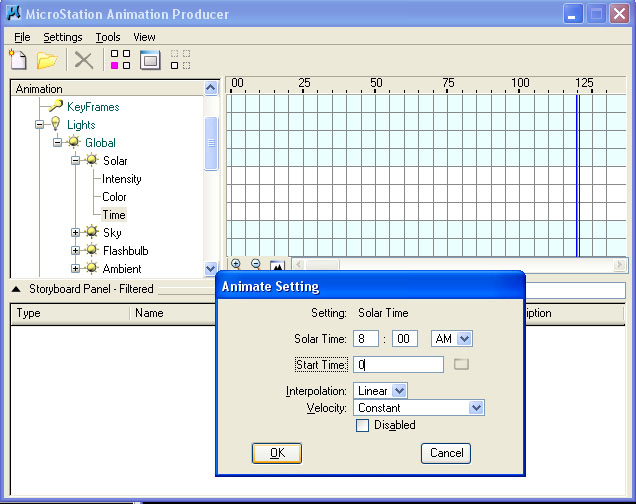
Task: Click the animation tree scrollbar thumb
Action: pyautogui.click(x=211, y=143)
